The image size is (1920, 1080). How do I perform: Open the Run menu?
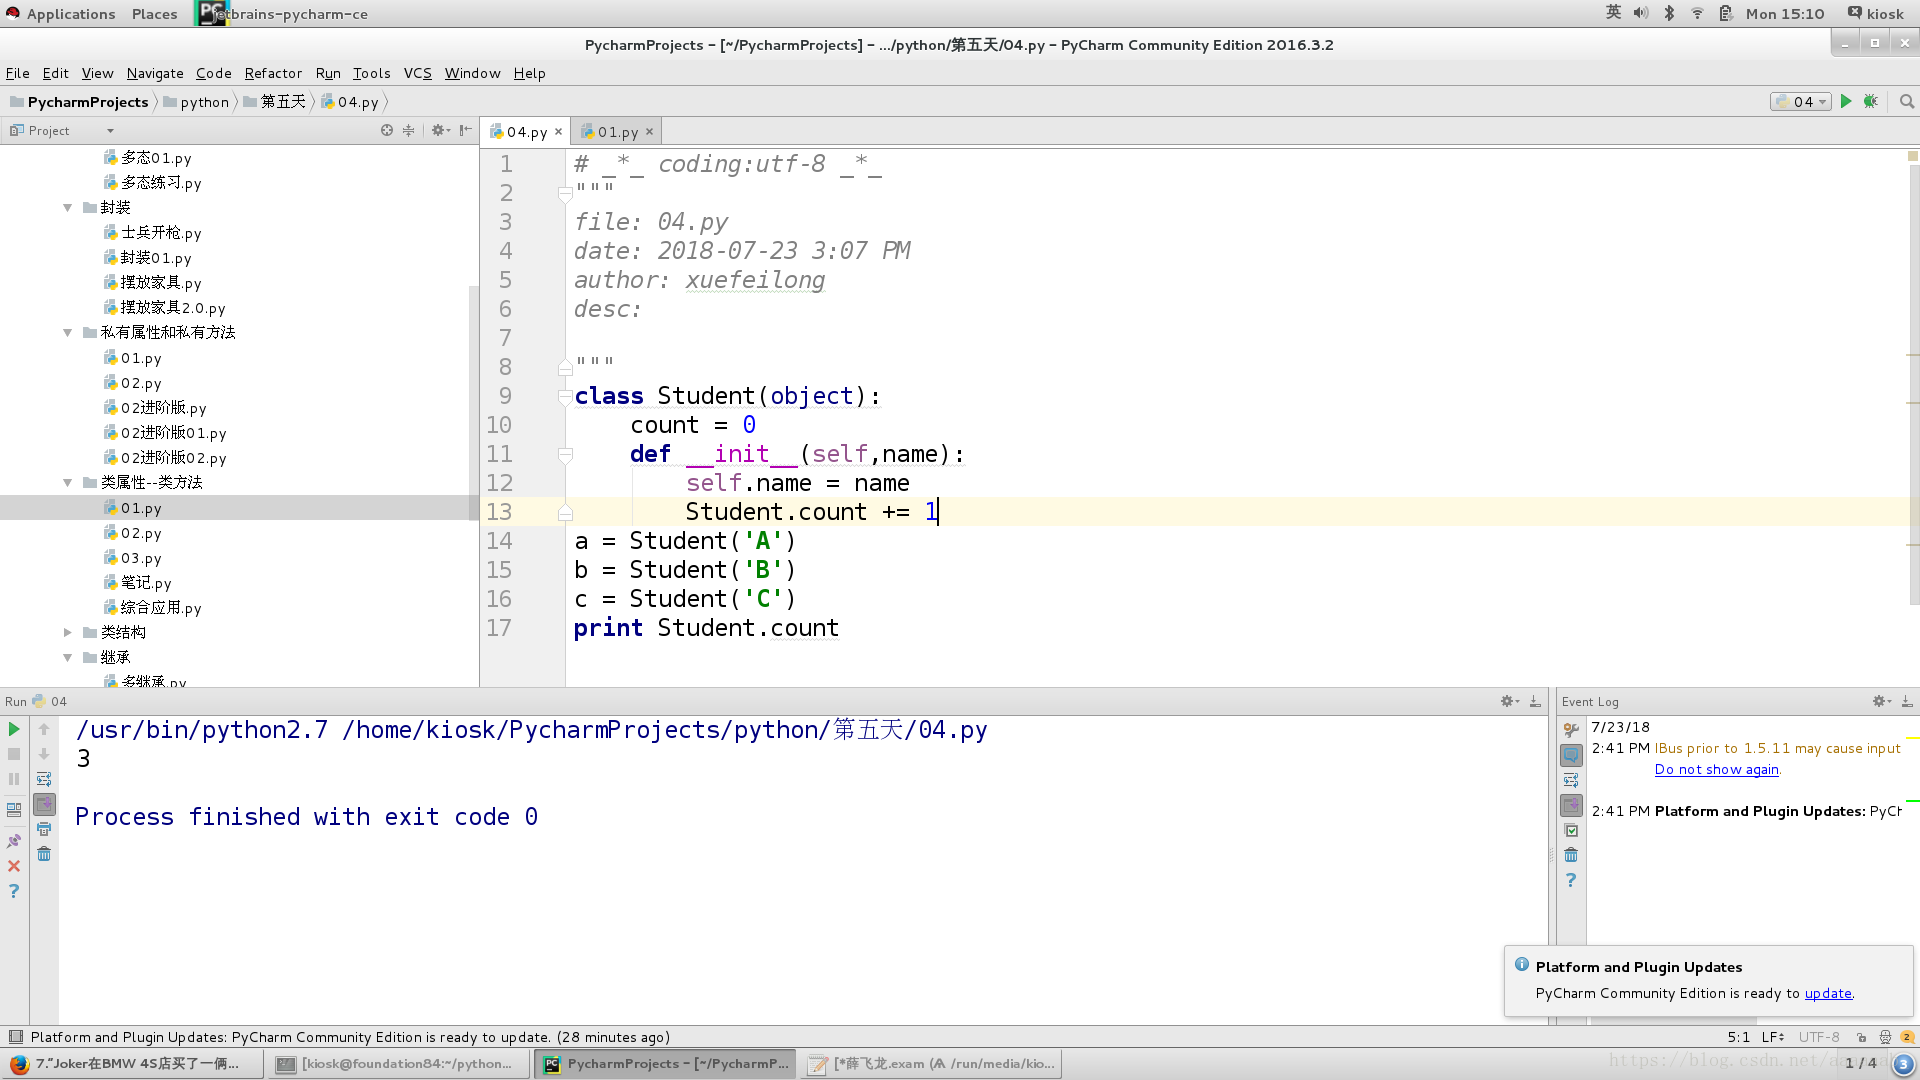(x=327, y=73)
